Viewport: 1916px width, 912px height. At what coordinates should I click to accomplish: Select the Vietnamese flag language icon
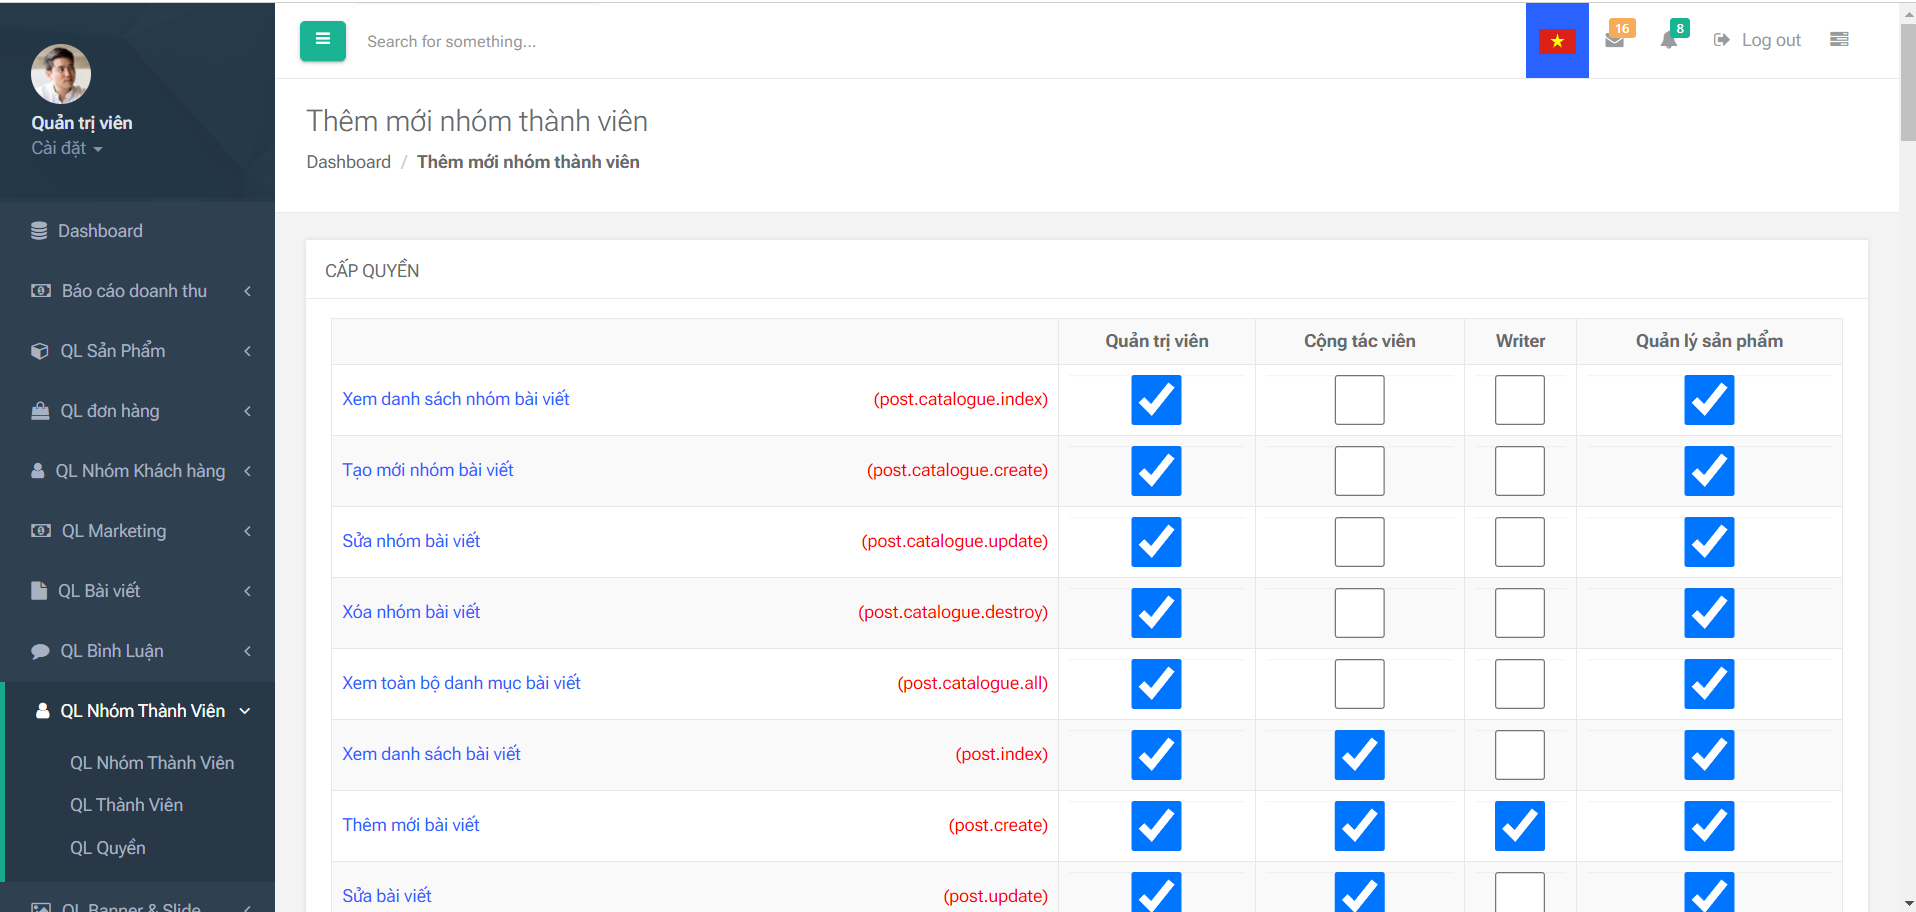1557,41
